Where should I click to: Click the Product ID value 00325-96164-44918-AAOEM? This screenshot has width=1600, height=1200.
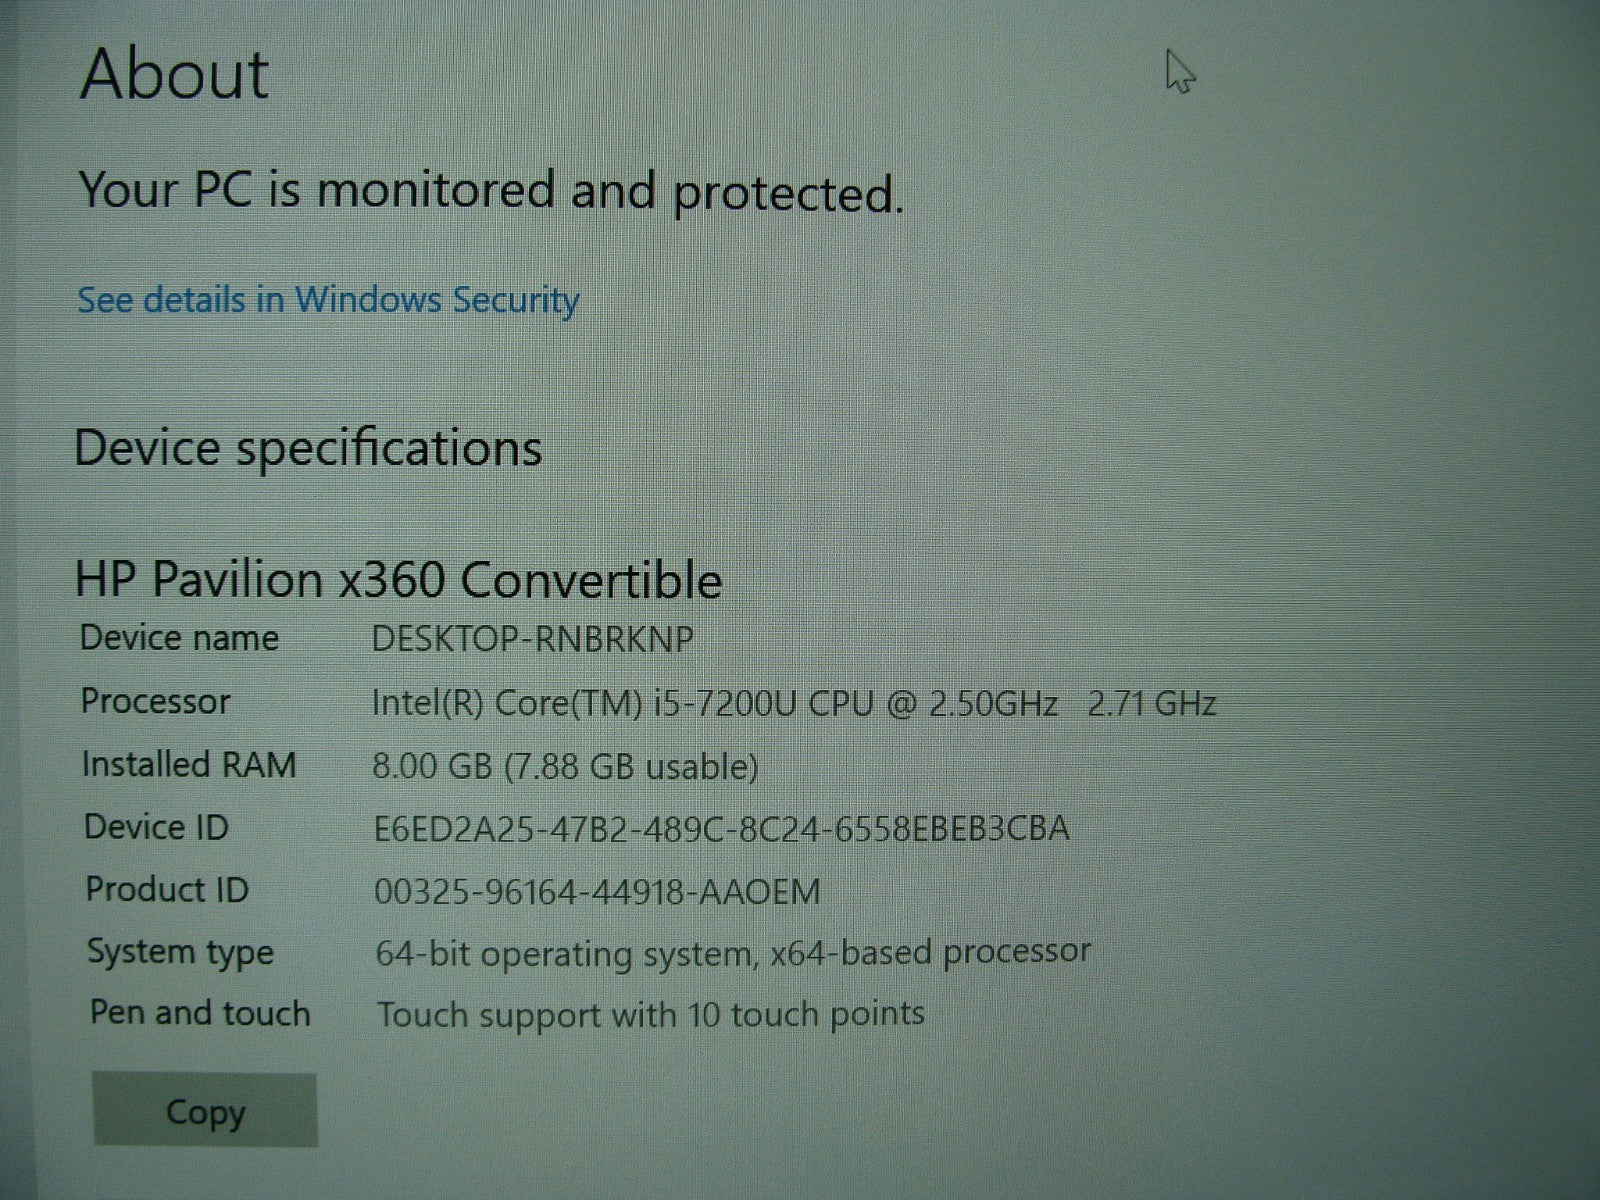pyautogui.click(x=597, y=891)
